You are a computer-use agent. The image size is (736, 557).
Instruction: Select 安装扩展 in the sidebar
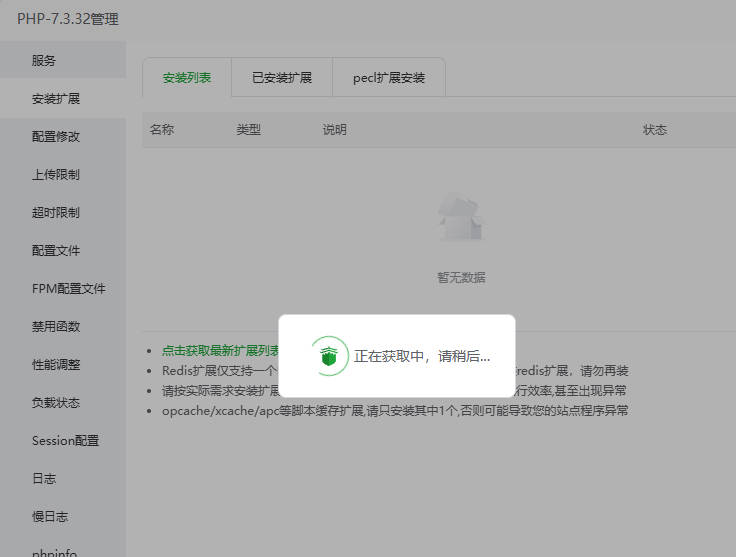point(63,99)
